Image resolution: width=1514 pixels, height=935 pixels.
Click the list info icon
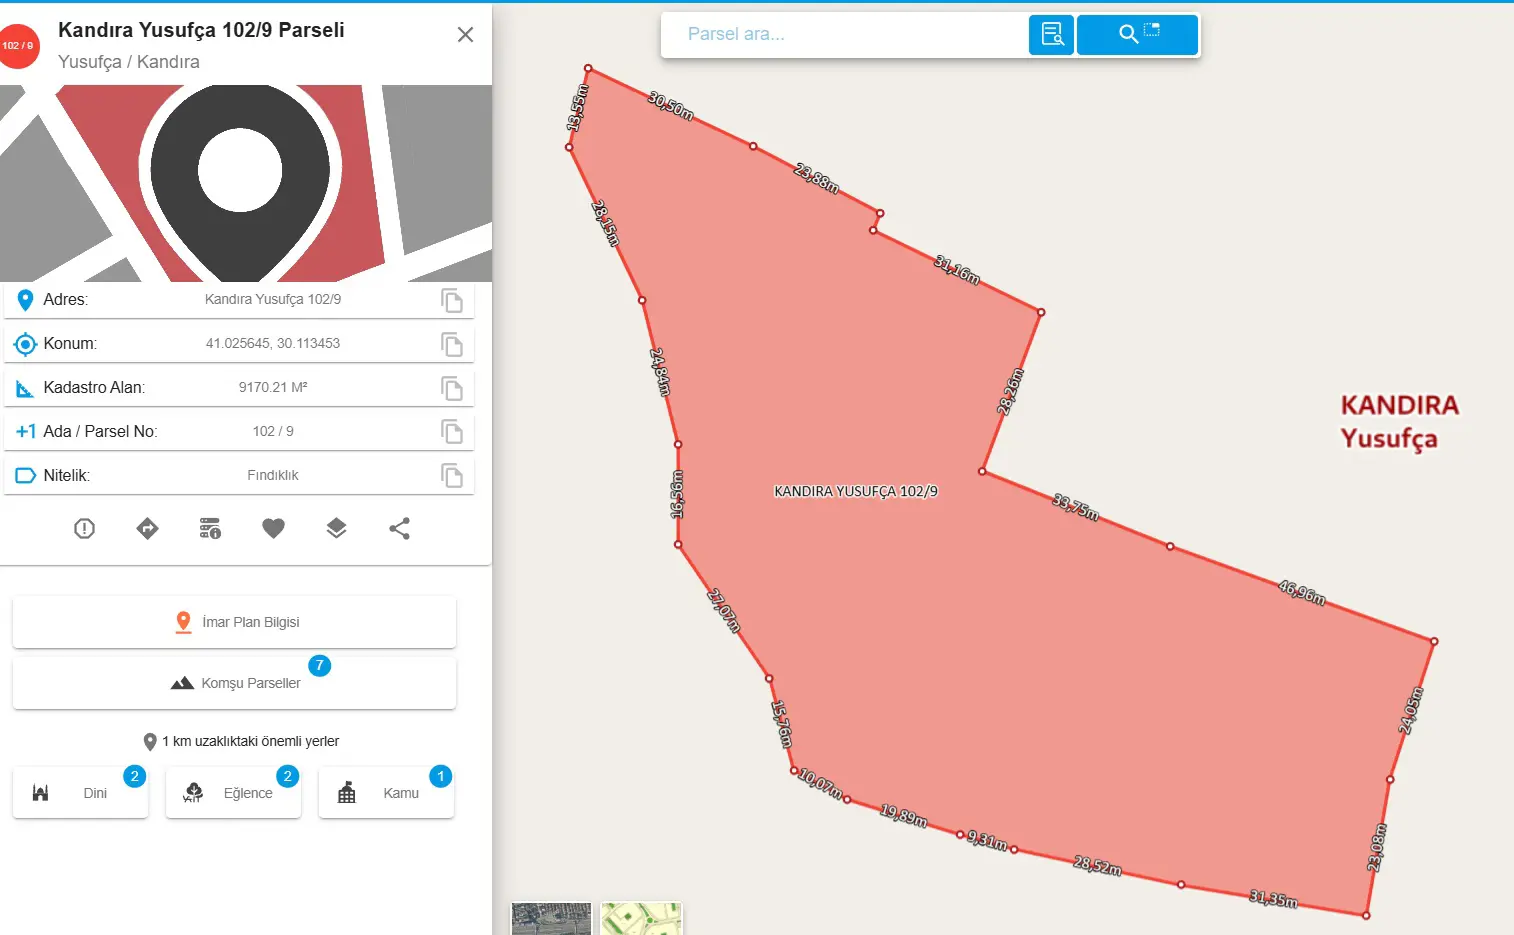click(x=211, y=529)
